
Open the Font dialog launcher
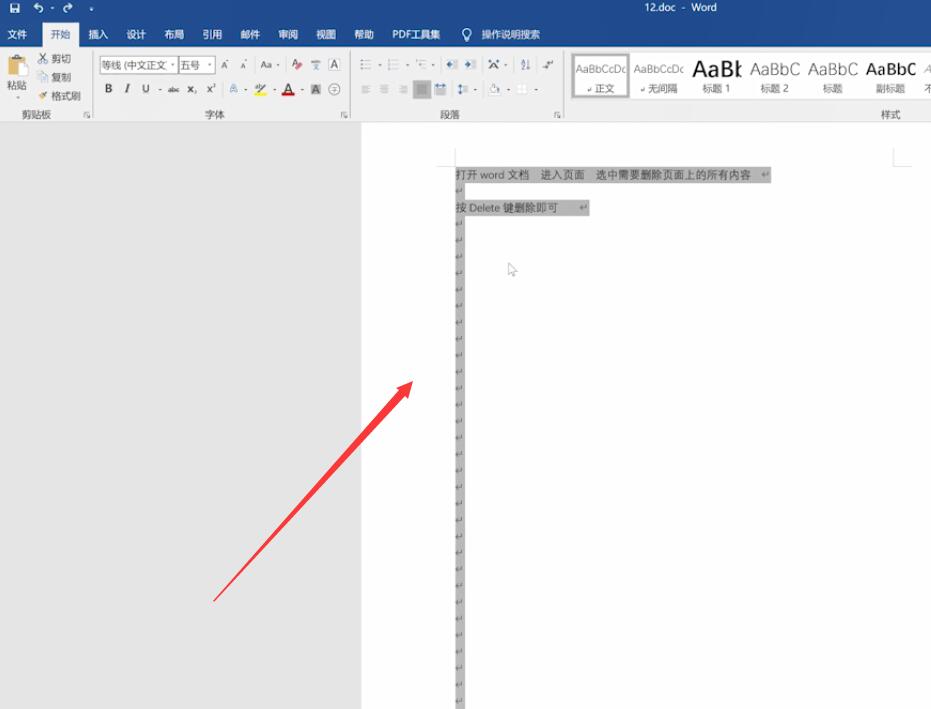344,115
